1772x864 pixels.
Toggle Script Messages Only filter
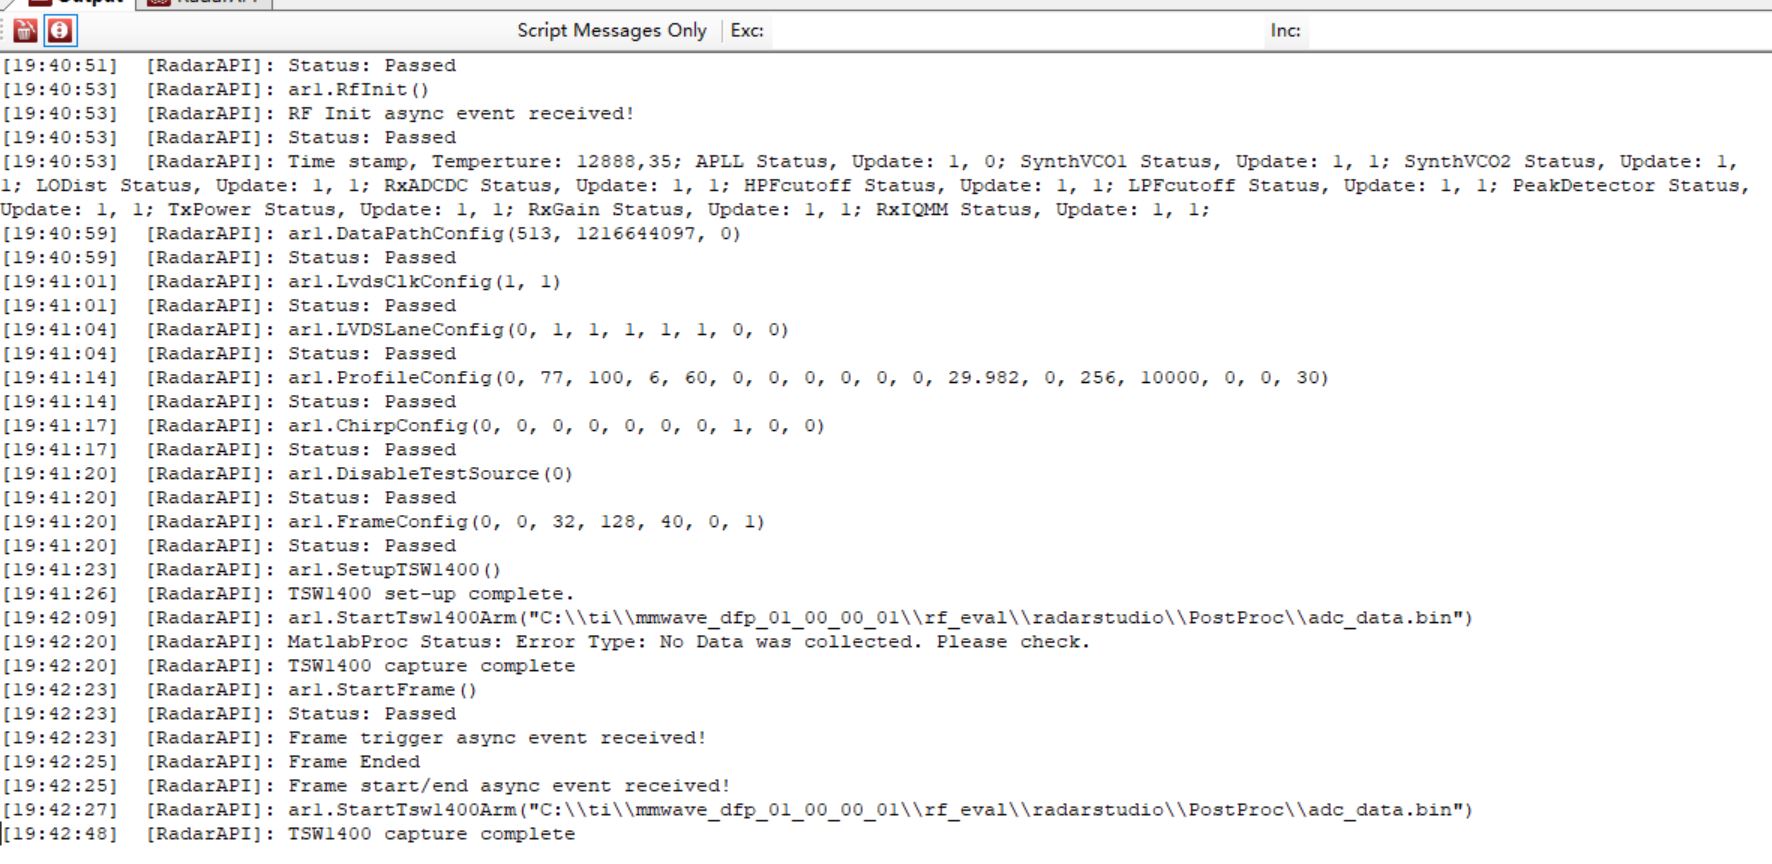[x=611, y=31]
